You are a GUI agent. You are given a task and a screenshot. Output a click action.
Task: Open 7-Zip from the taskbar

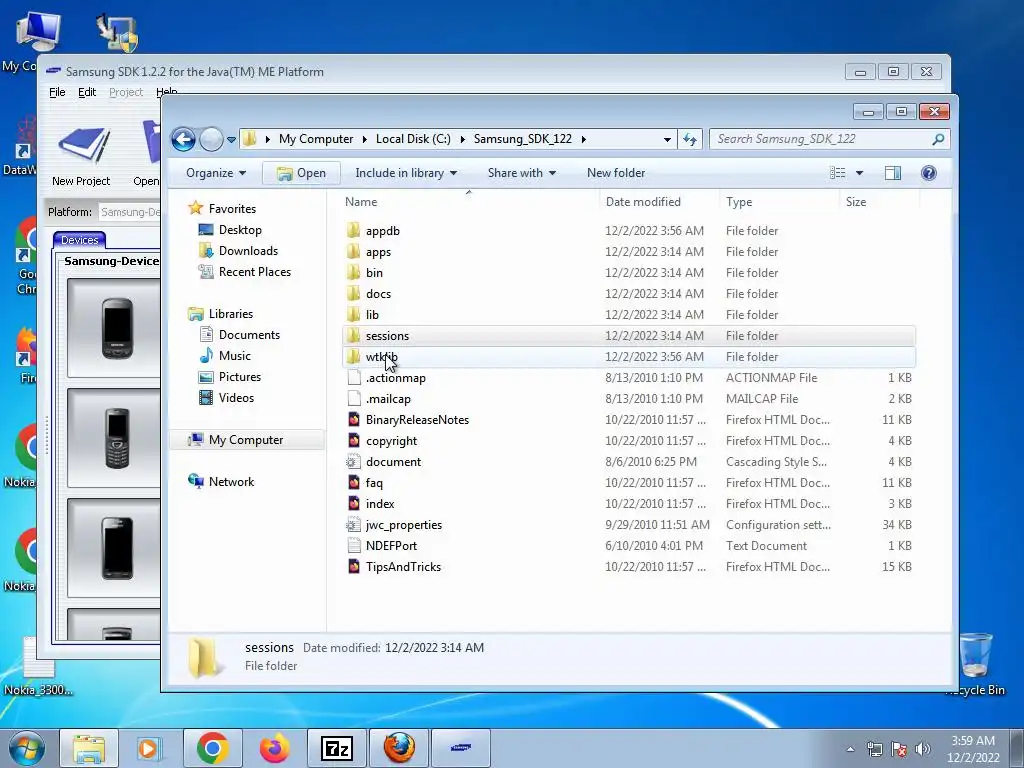(x=337, y=748)
